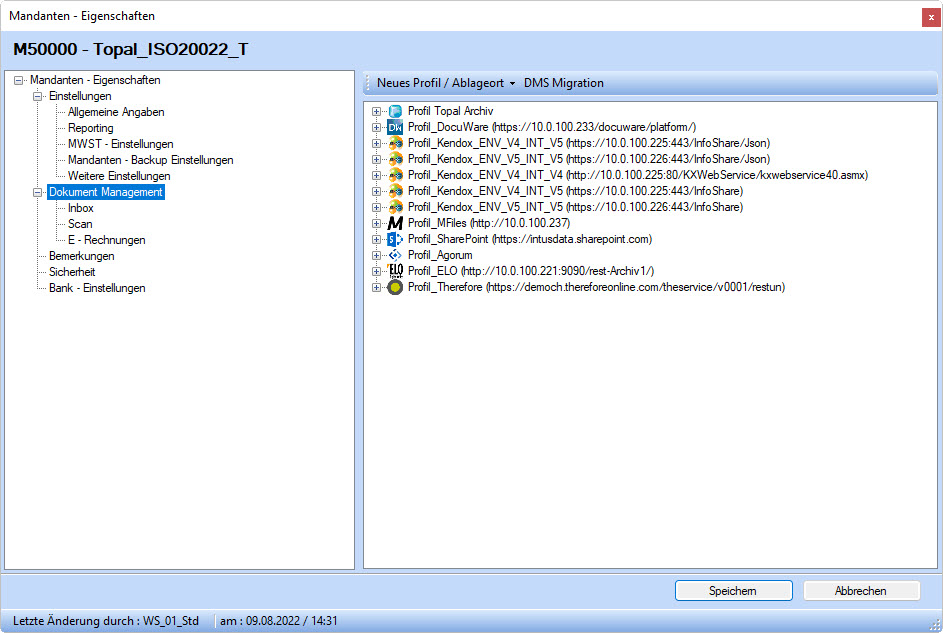Click the DocuWare profile icon
Screen dimensions: 943x633
pyautogui.click(x=395, y=128)
